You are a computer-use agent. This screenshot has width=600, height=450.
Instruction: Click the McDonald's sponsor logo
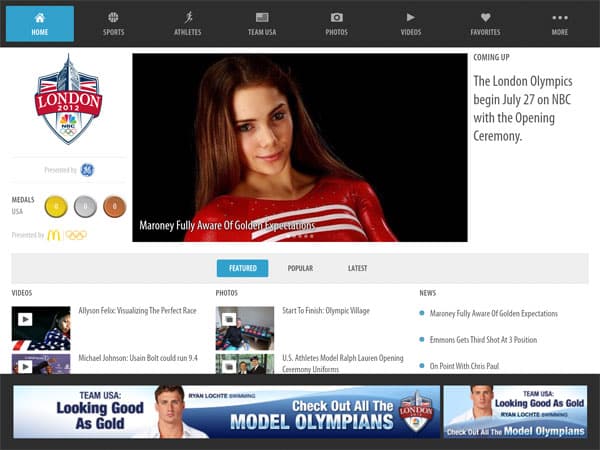pyautogui.click(x=54, y=235)
